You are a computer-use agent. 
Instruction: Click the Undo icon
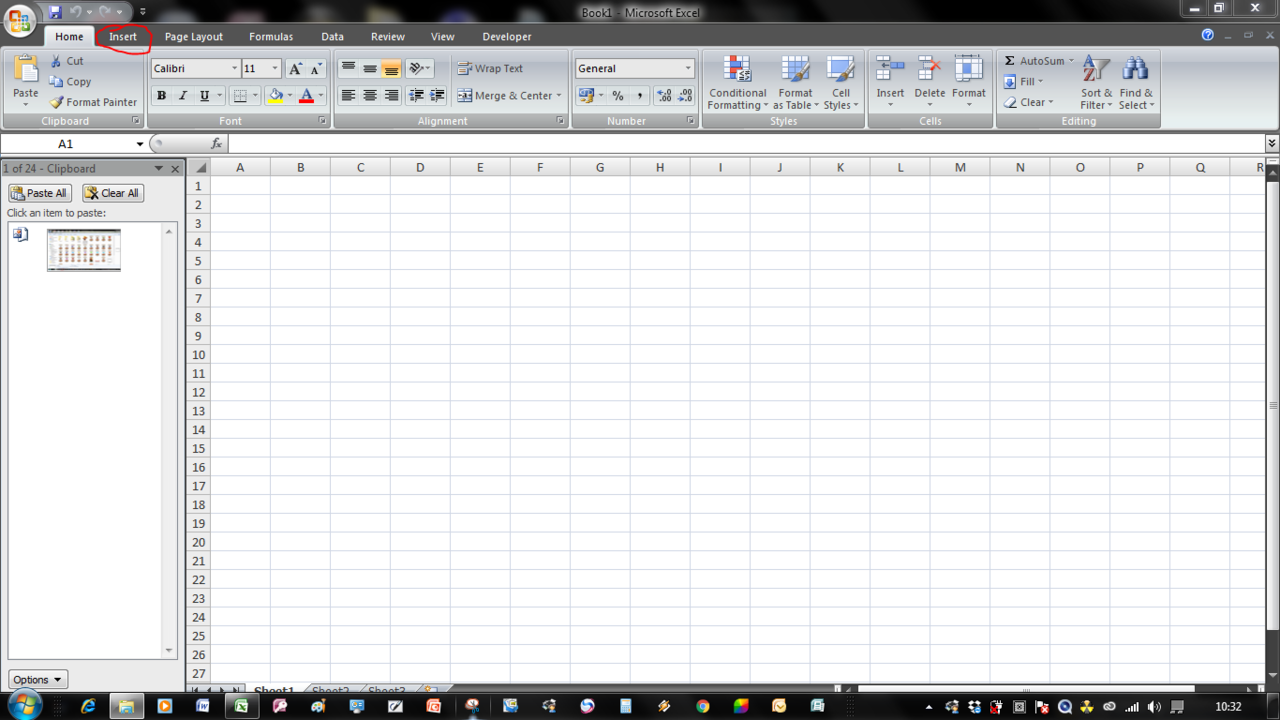point(75,12)
